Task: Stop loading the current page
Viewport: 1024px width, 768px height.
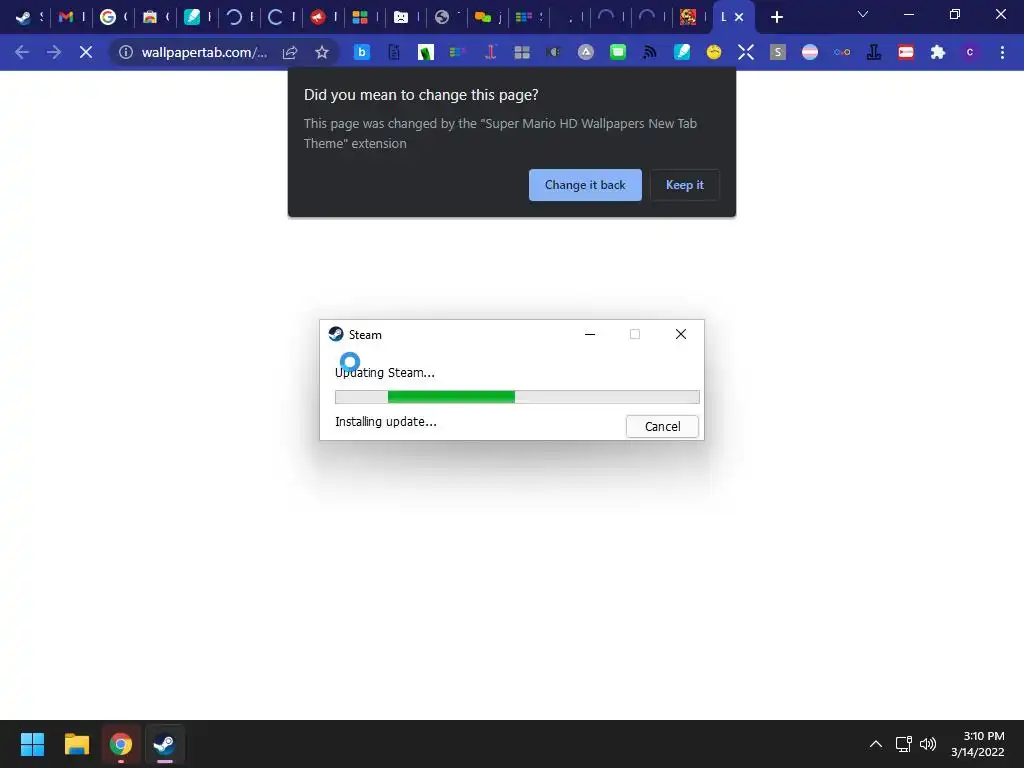Action: tap(86, 52)
